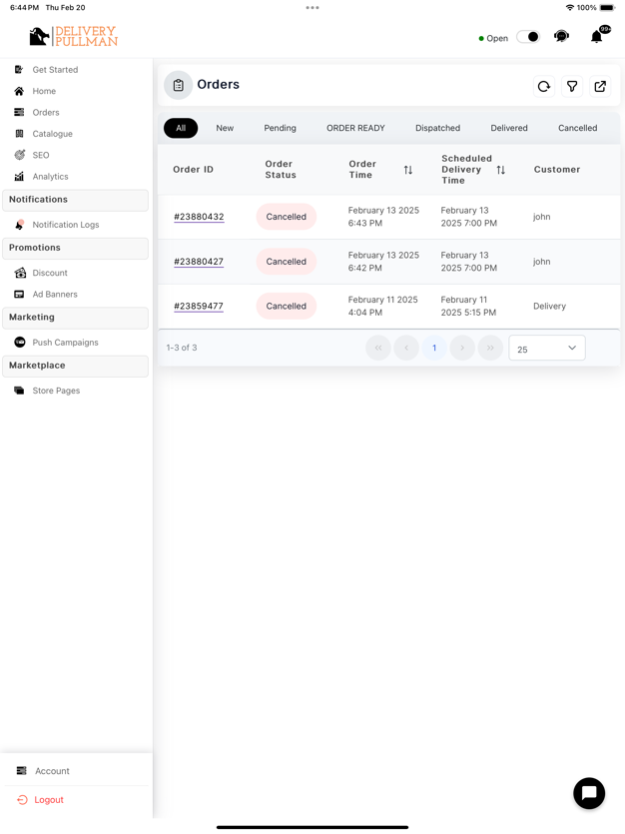This screenshot has width=625, height=834.
Task: Click the Push Campaigns icon
Action: coord(20,342)
